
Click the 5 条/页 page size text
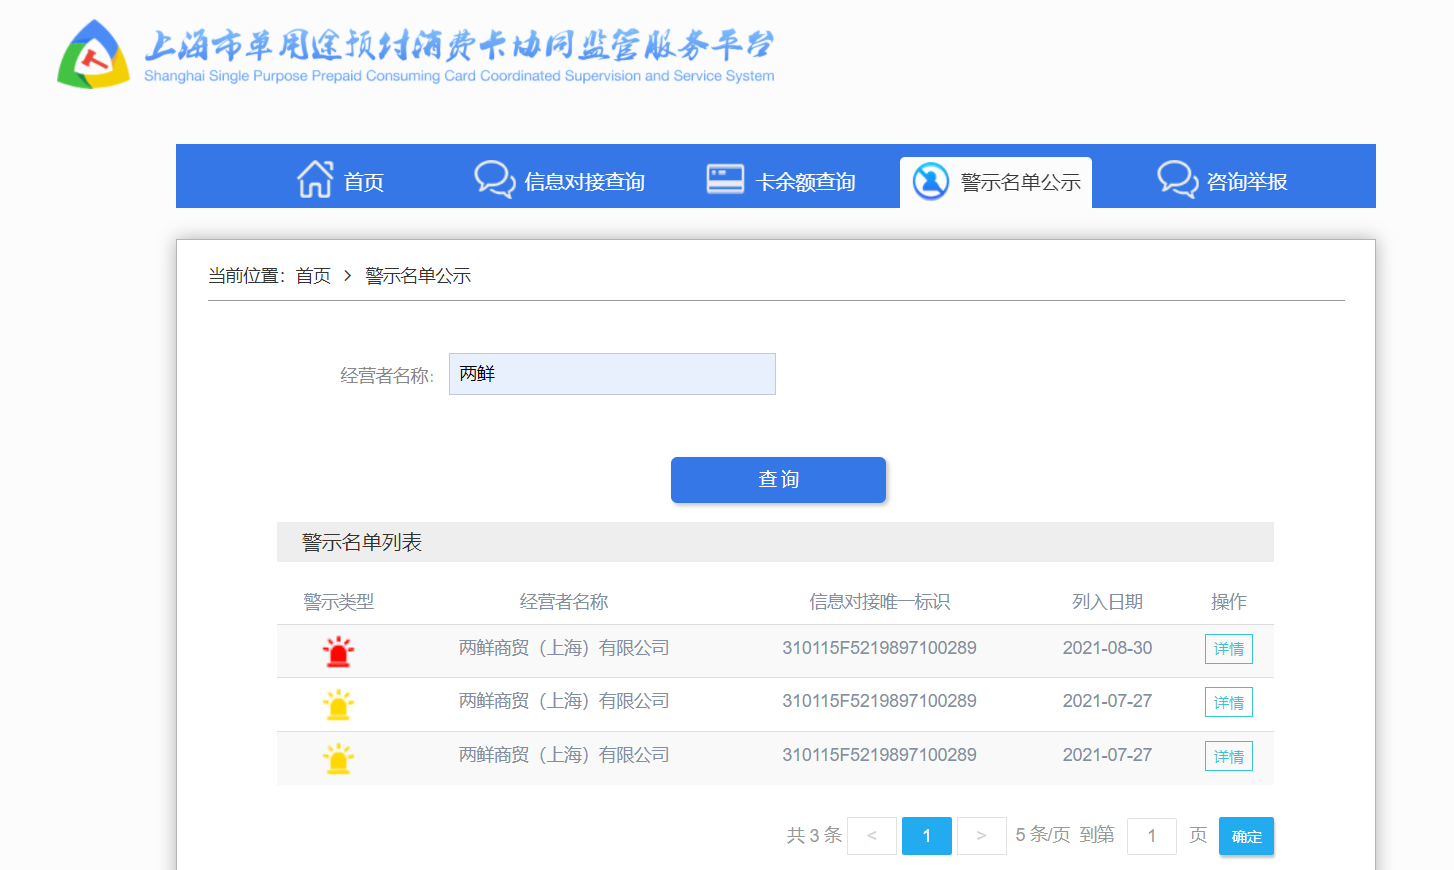pyautogui.click(x=1043, y=834)
